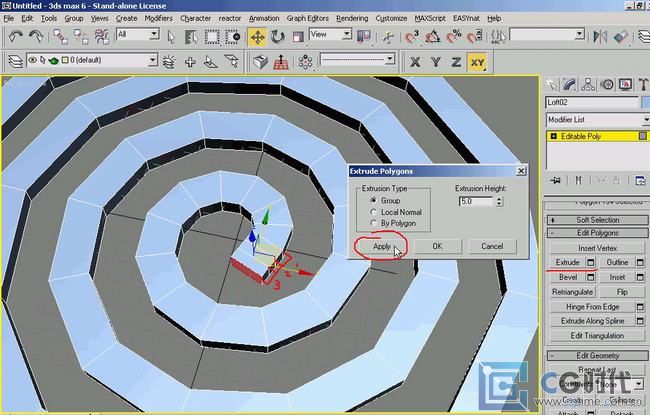650x415 pixels.
Task: Click the Bevel button
Action: (568, 277)
